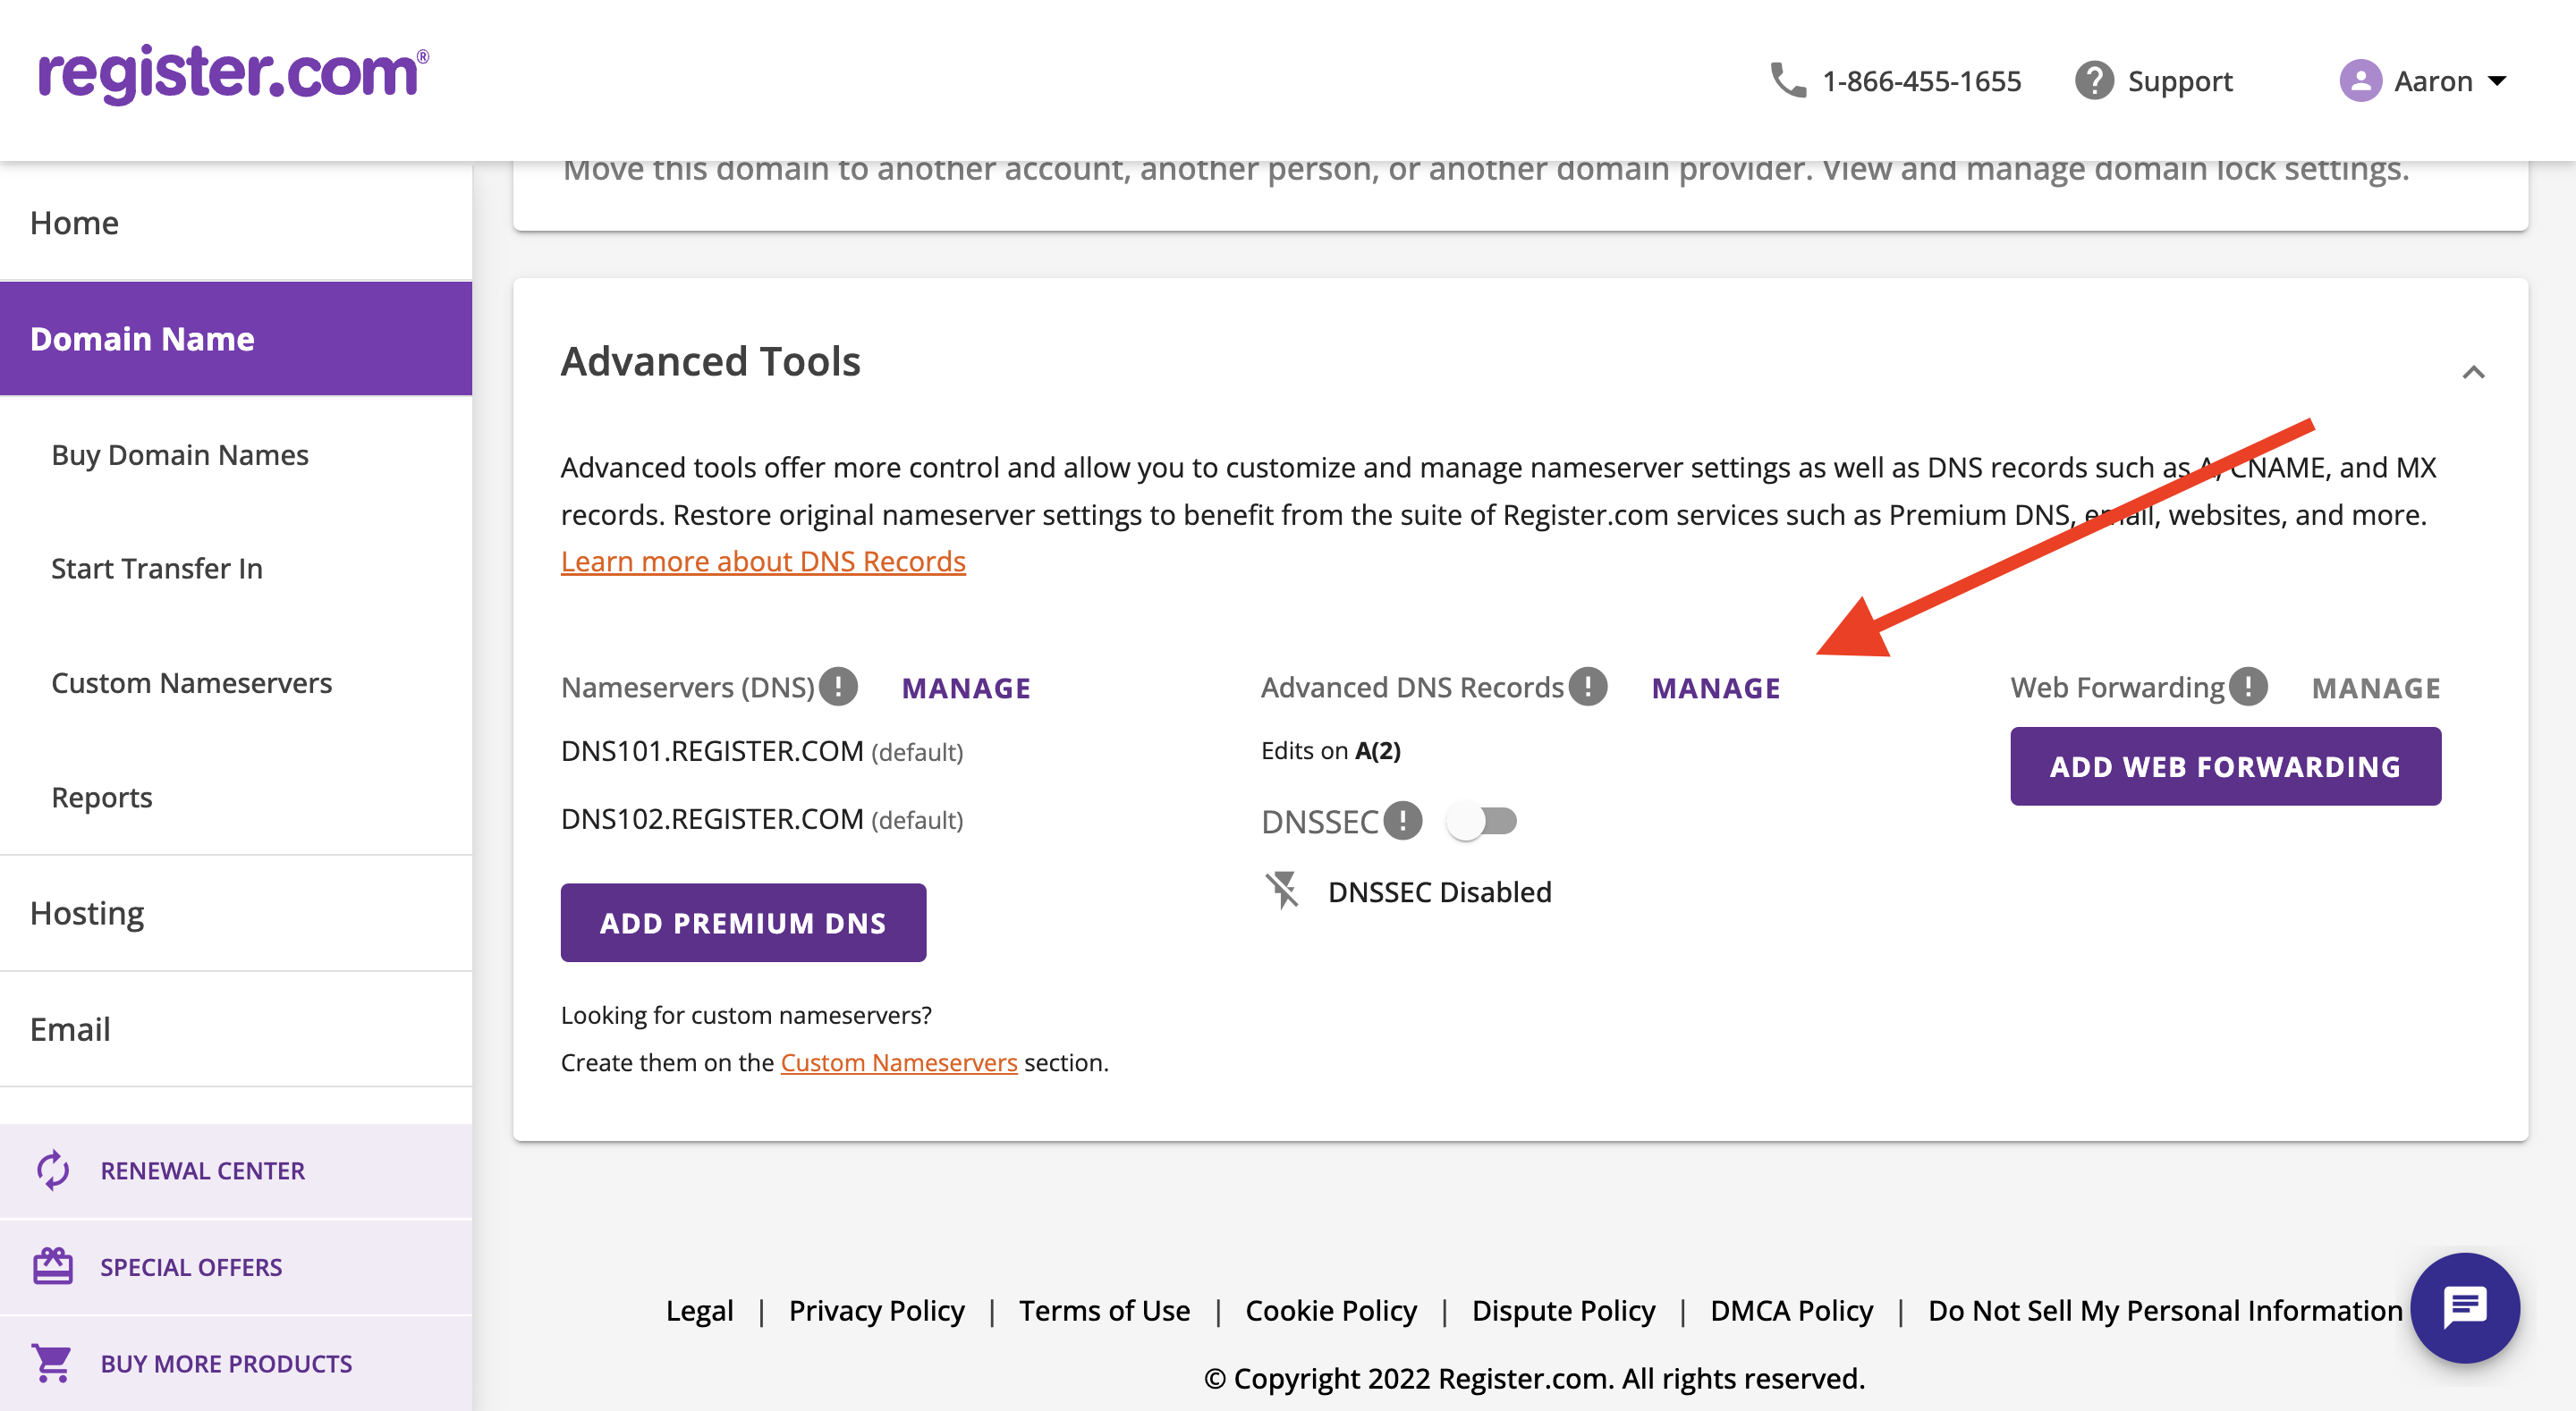Click RENEWAL CENTER text link
This screenshot has height=1411, width=2576.
pos(203,1171)
